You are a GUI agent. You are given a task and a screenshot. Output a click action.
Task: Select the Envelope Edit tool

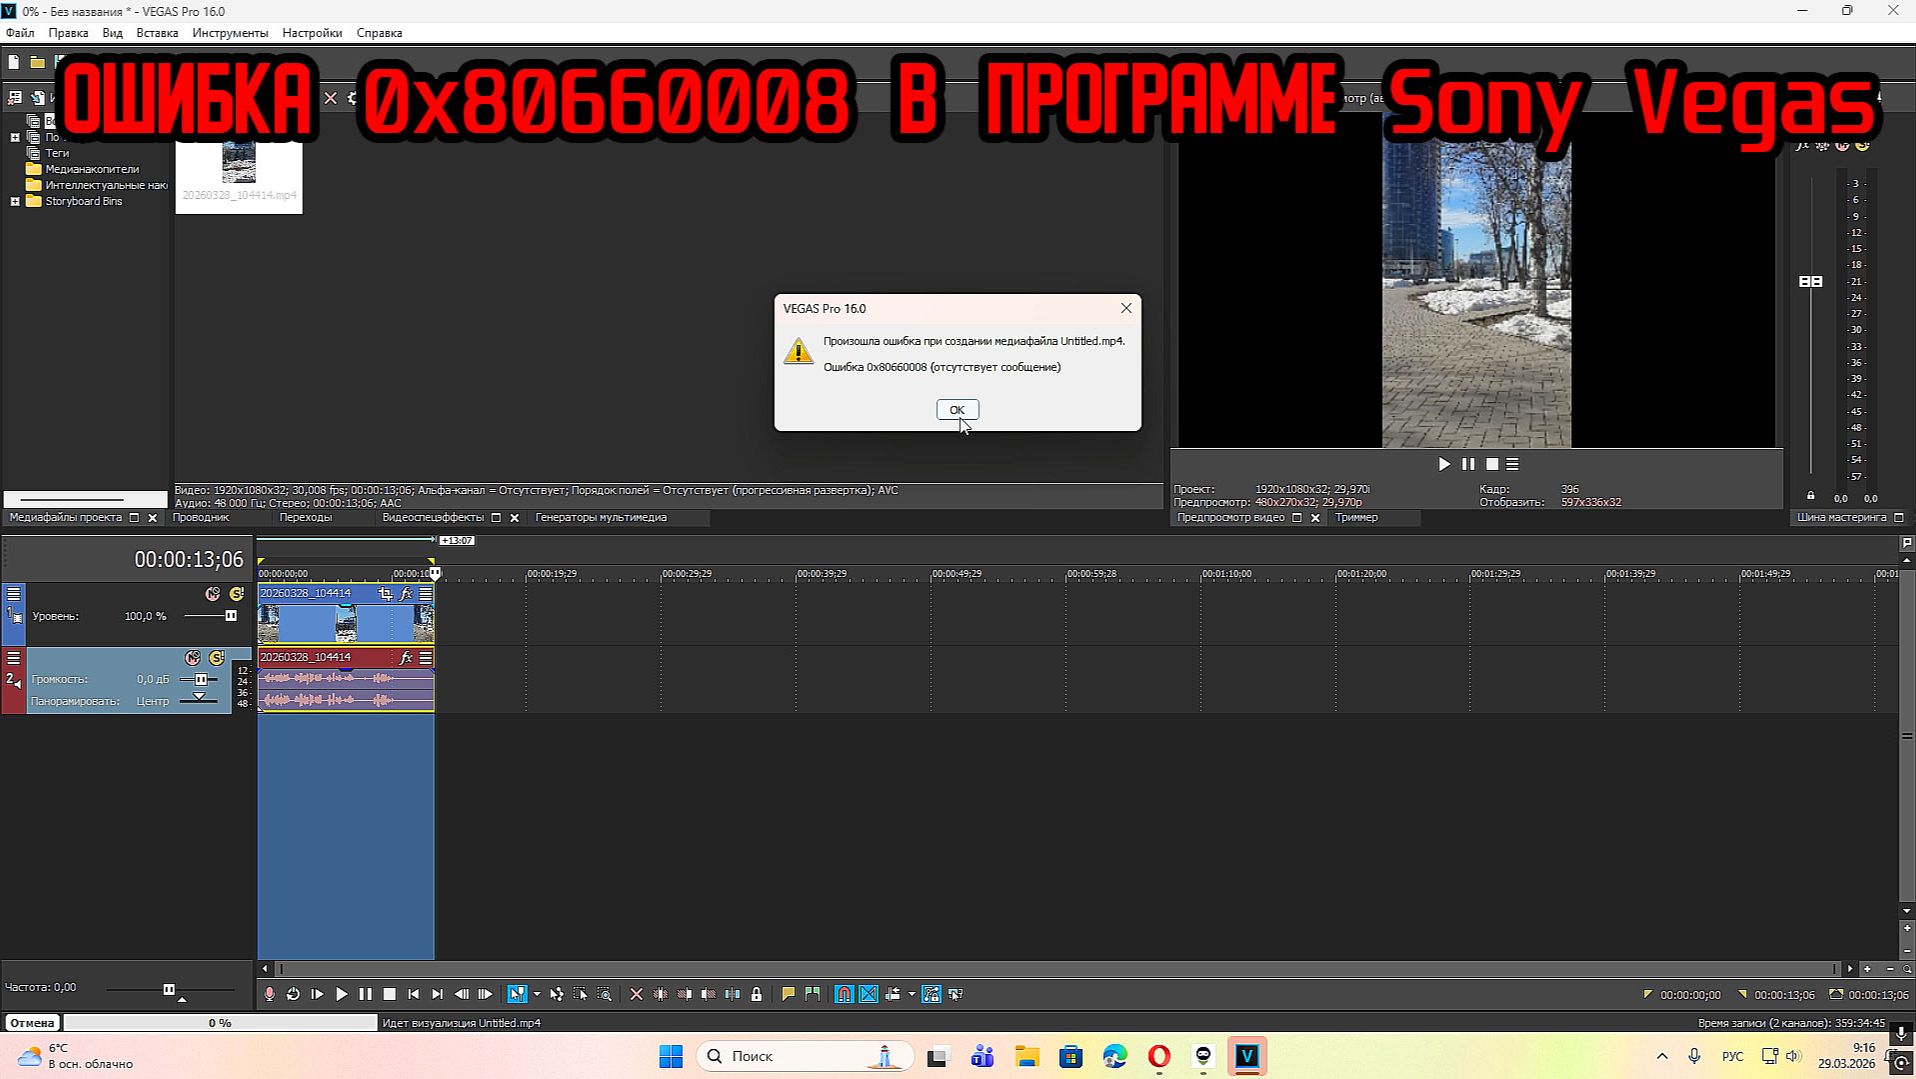tap(557, 994)
